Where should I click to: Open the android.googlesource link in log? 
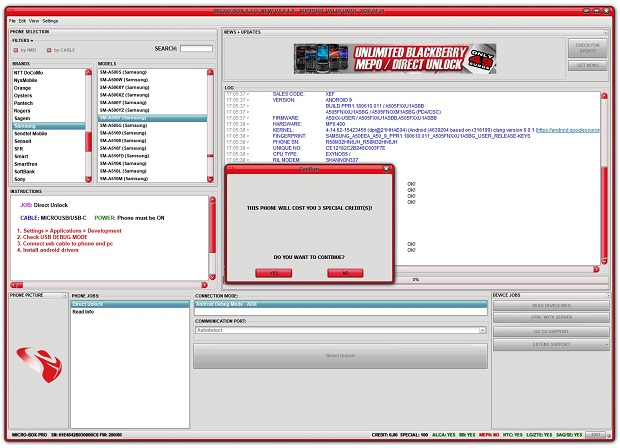(x=568, y=130)
